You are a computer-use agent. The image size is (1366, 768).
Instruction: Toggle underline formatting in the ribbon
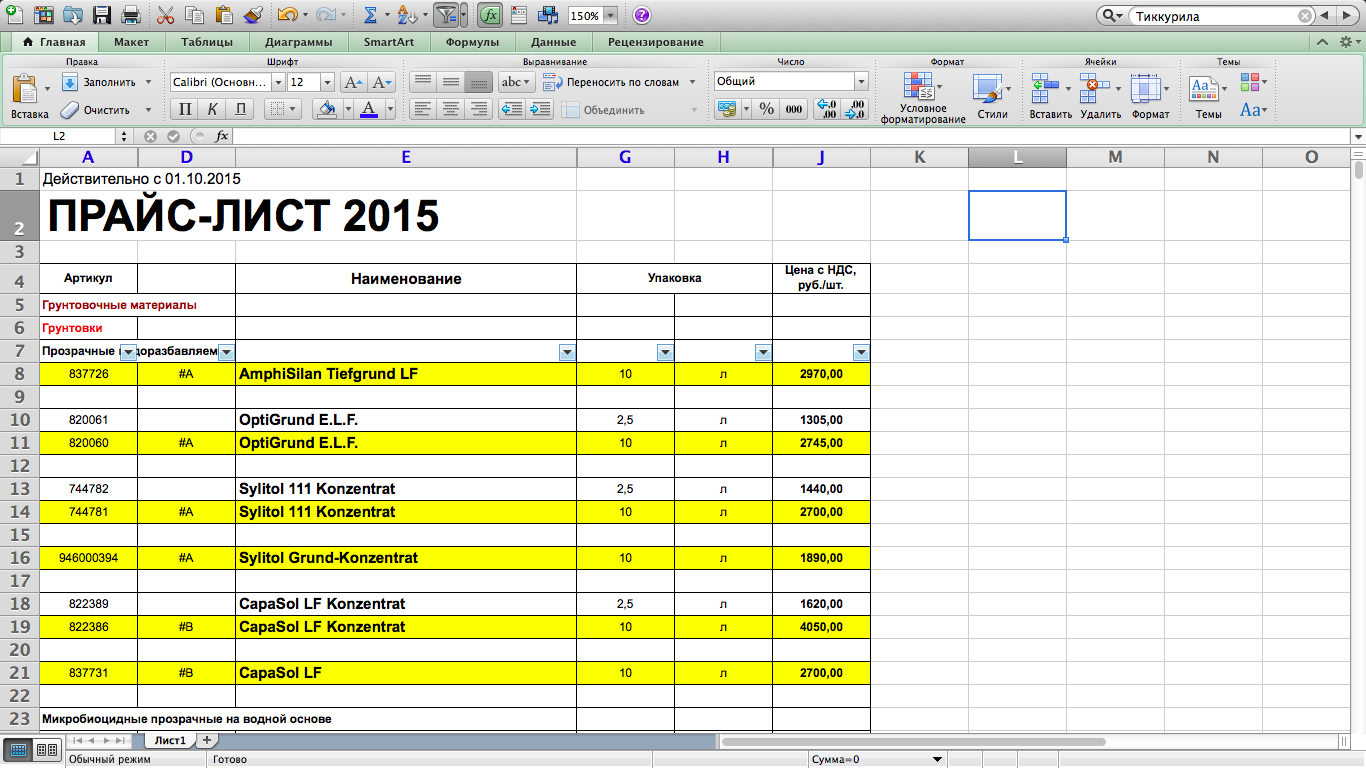240,109
